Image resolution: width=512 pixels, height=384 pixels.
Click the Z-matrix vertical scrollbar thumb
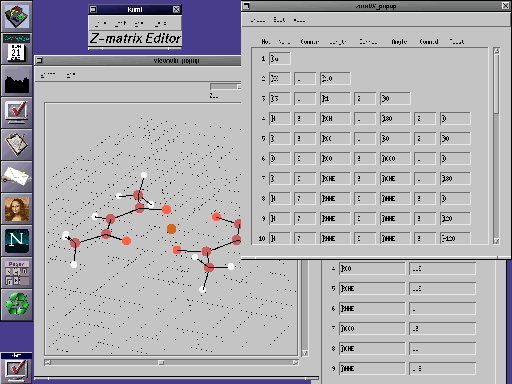pyautogui.click(x=496, y=84)
